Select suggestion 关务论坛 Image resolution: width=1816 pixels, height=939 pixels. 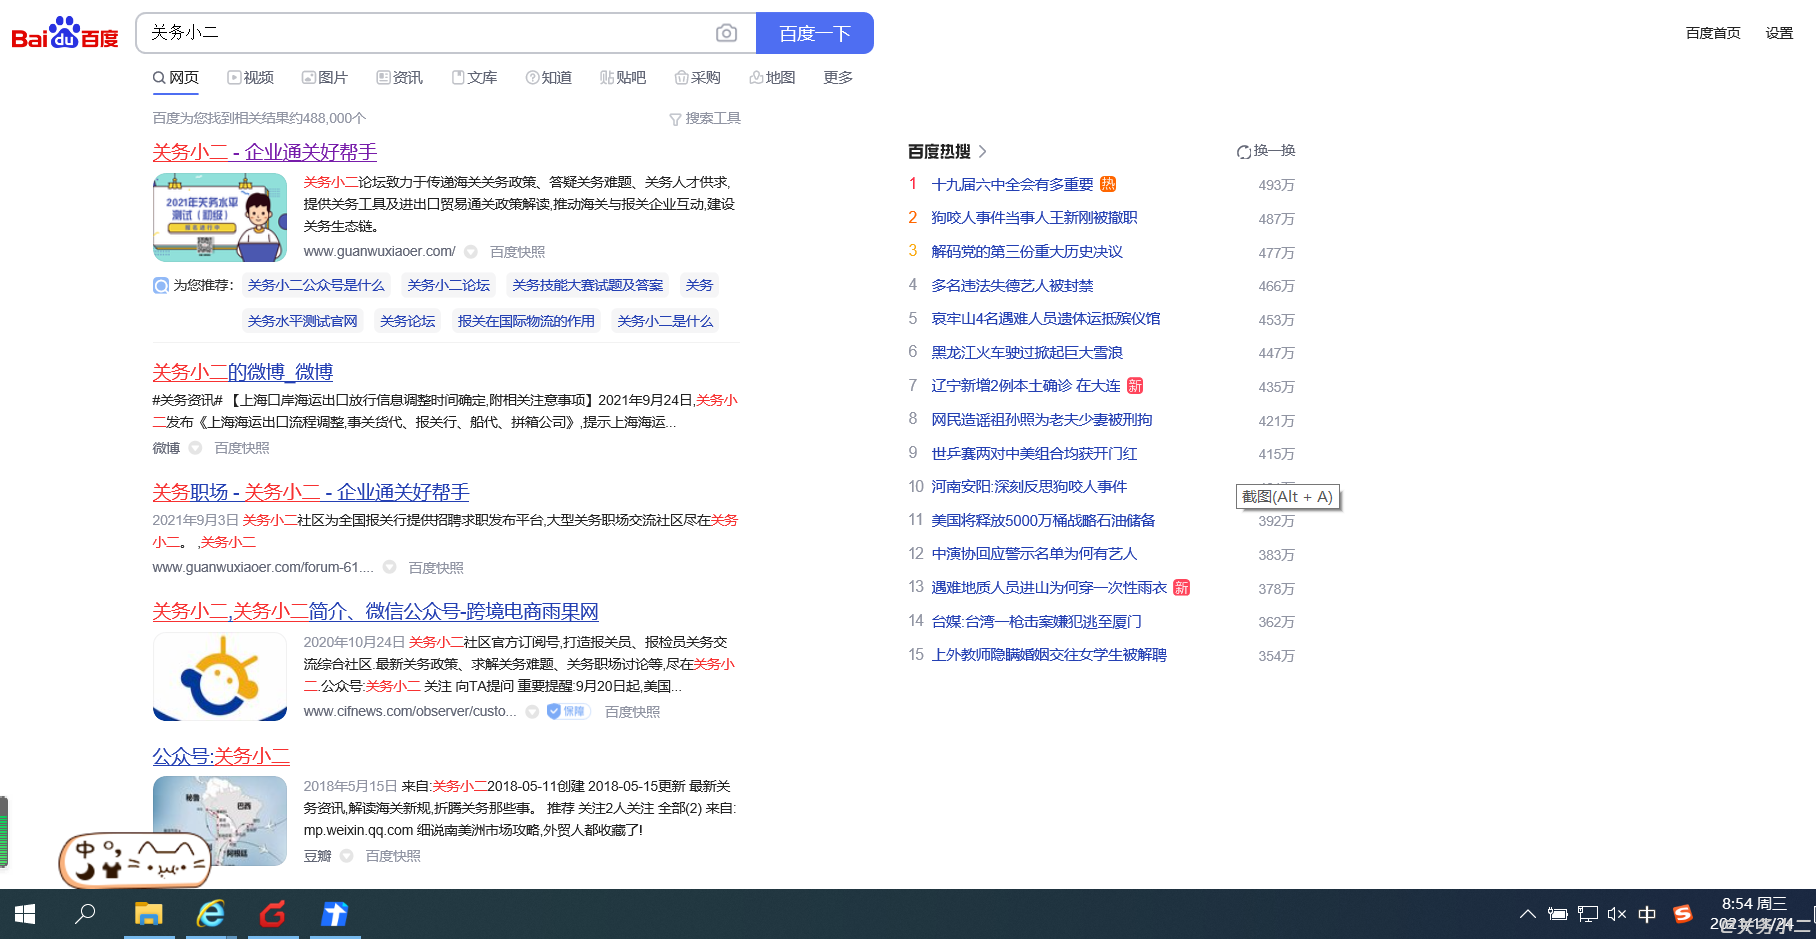tap(408, 321)
